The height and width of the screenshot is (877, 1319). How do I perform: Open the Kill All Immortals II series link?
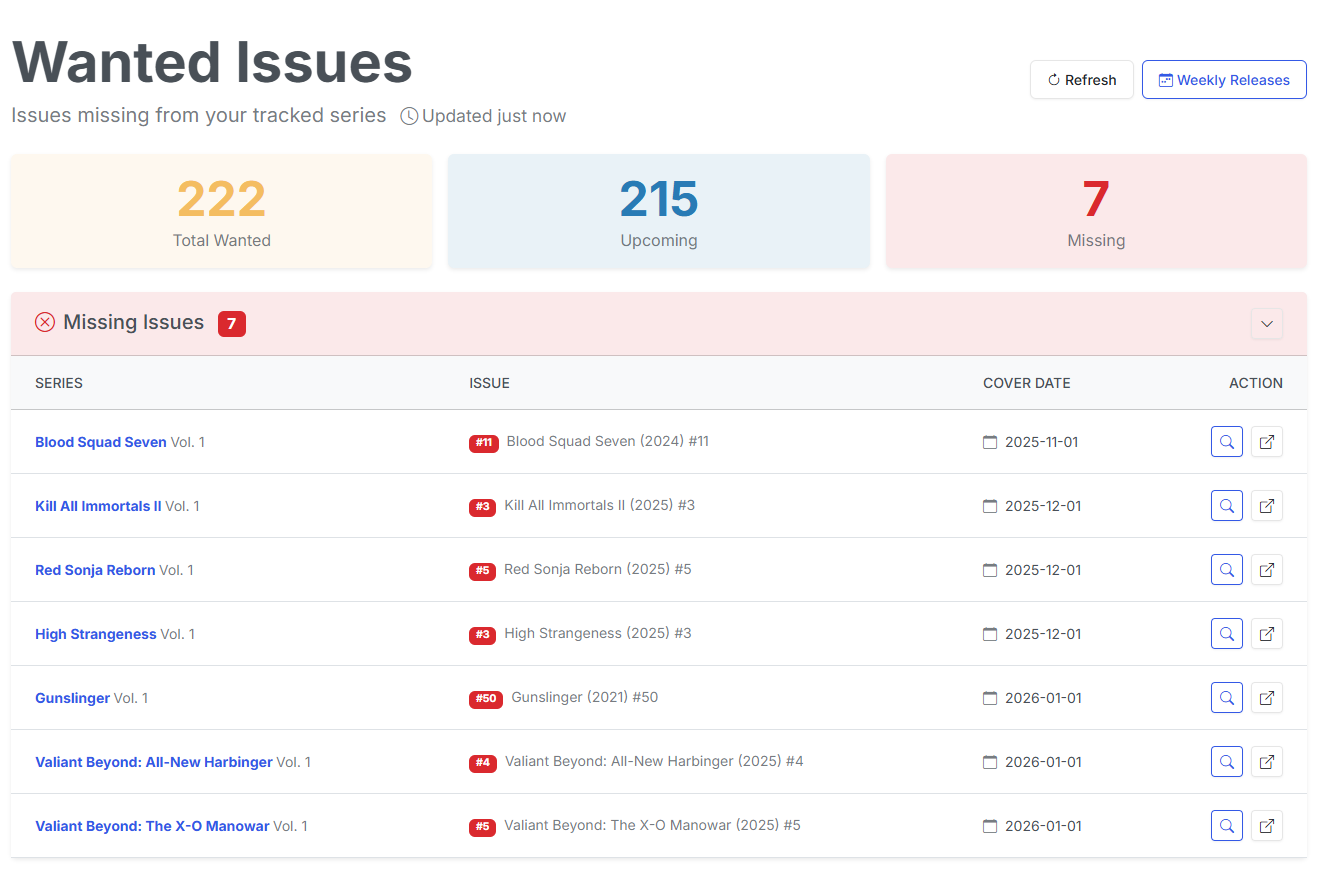tap(98, 506)
